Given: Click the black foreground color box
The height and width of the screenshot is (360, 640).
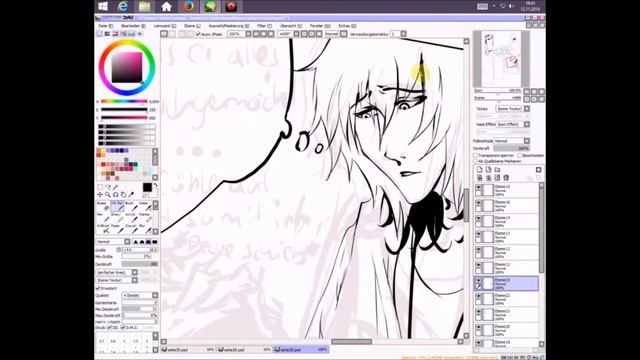Looking at the screenshot, I should coord(147,187).
